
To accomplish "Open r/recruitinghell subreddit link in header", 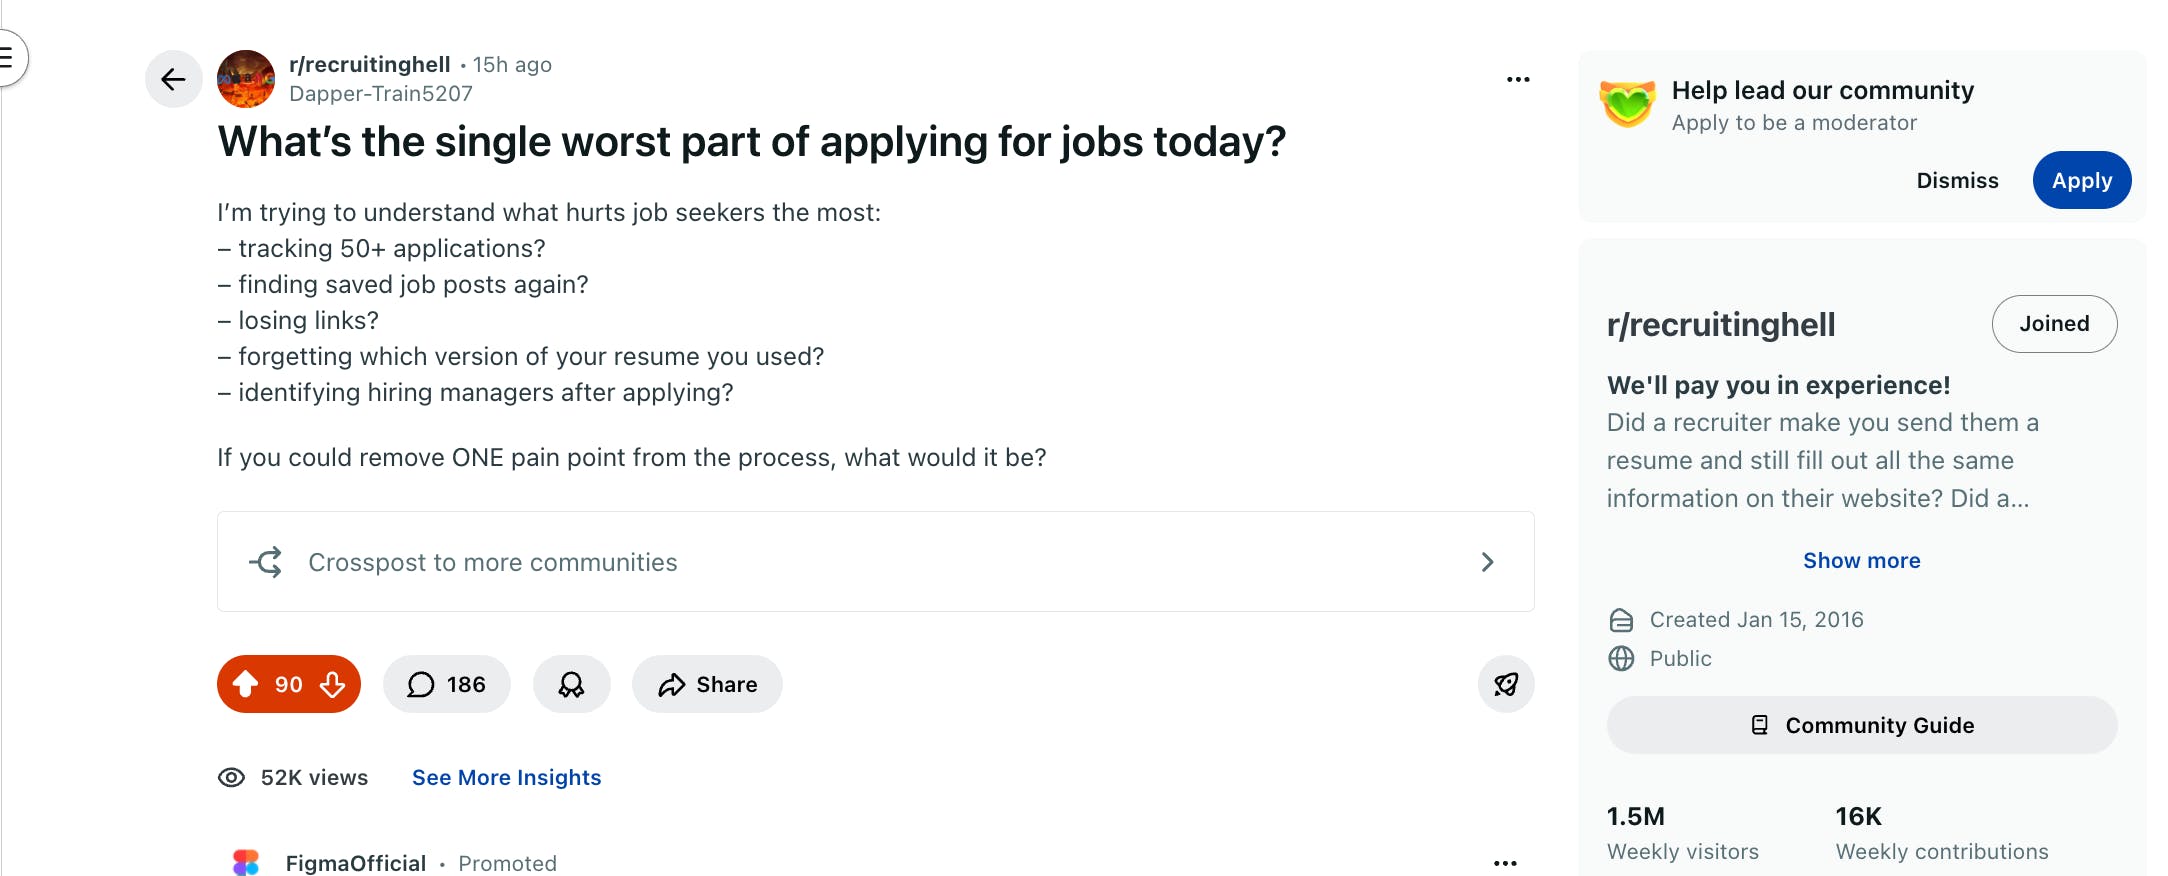I will tap(369, 65).
